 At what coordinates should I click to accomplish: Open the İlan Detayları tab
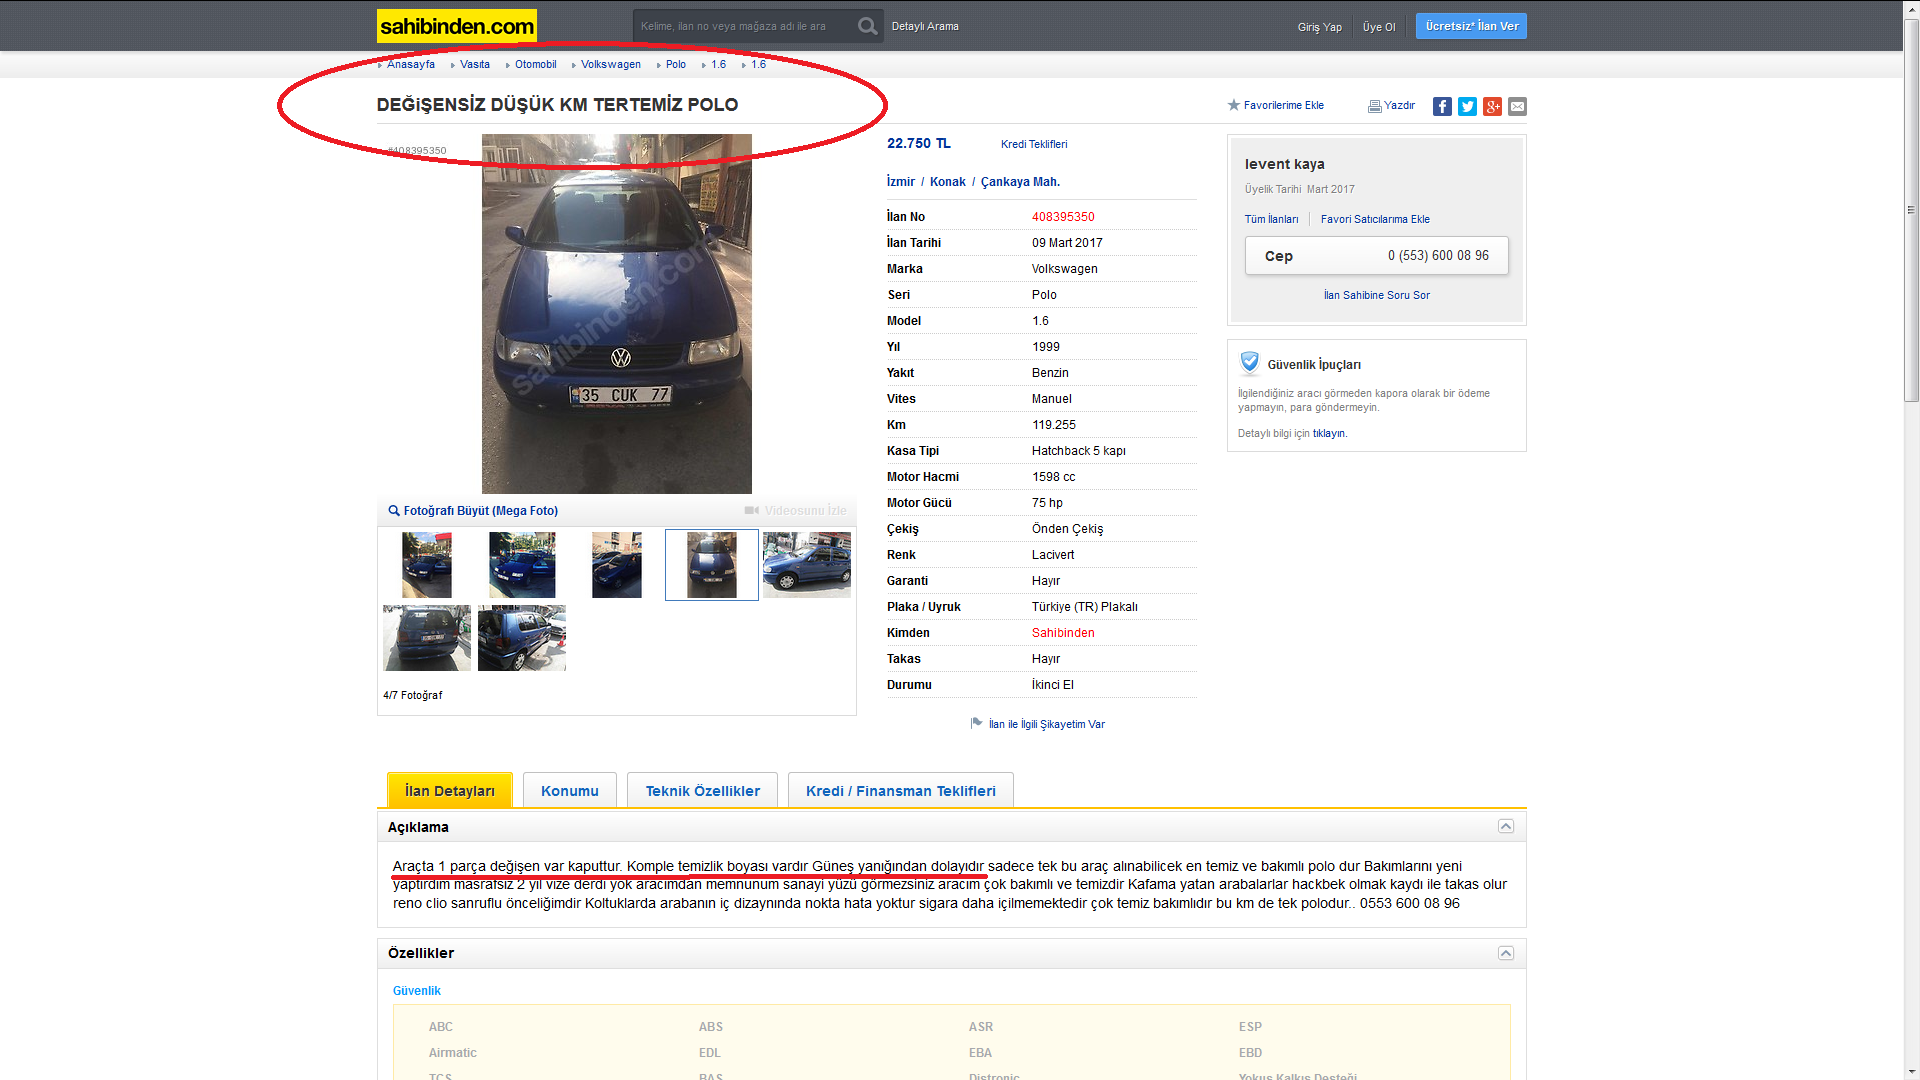(450, 790)
